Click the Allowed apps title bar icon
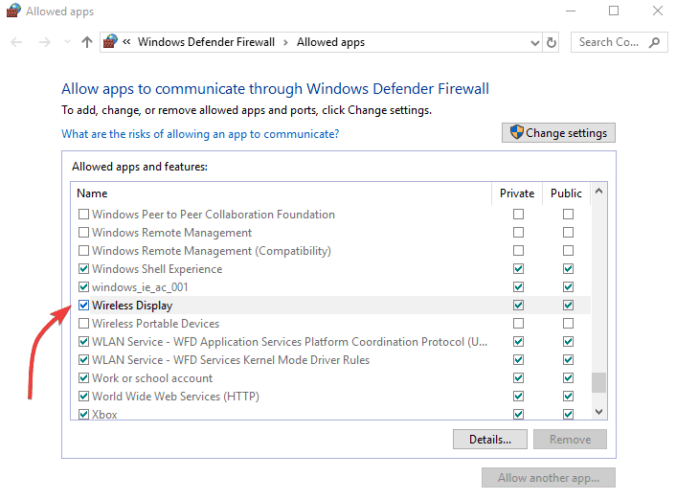Viewport: 676px width, 500px height. pyautogui.click(x=13, y=11)
